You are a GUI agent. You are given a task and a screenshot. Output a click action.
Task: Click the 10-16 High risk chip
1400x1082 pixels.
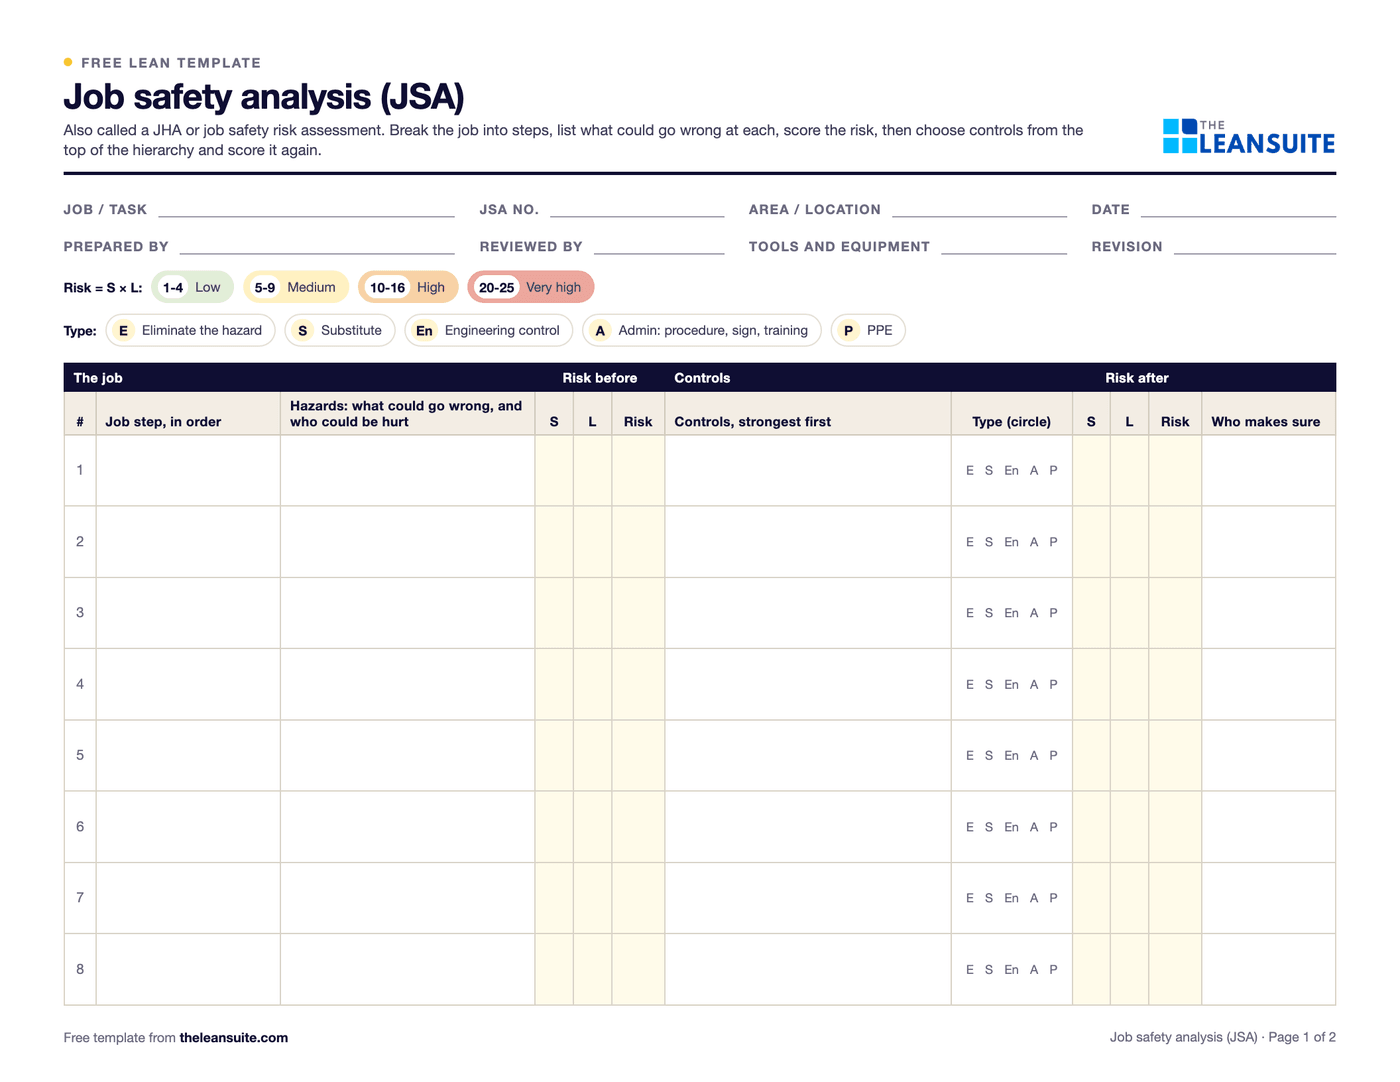408,288
